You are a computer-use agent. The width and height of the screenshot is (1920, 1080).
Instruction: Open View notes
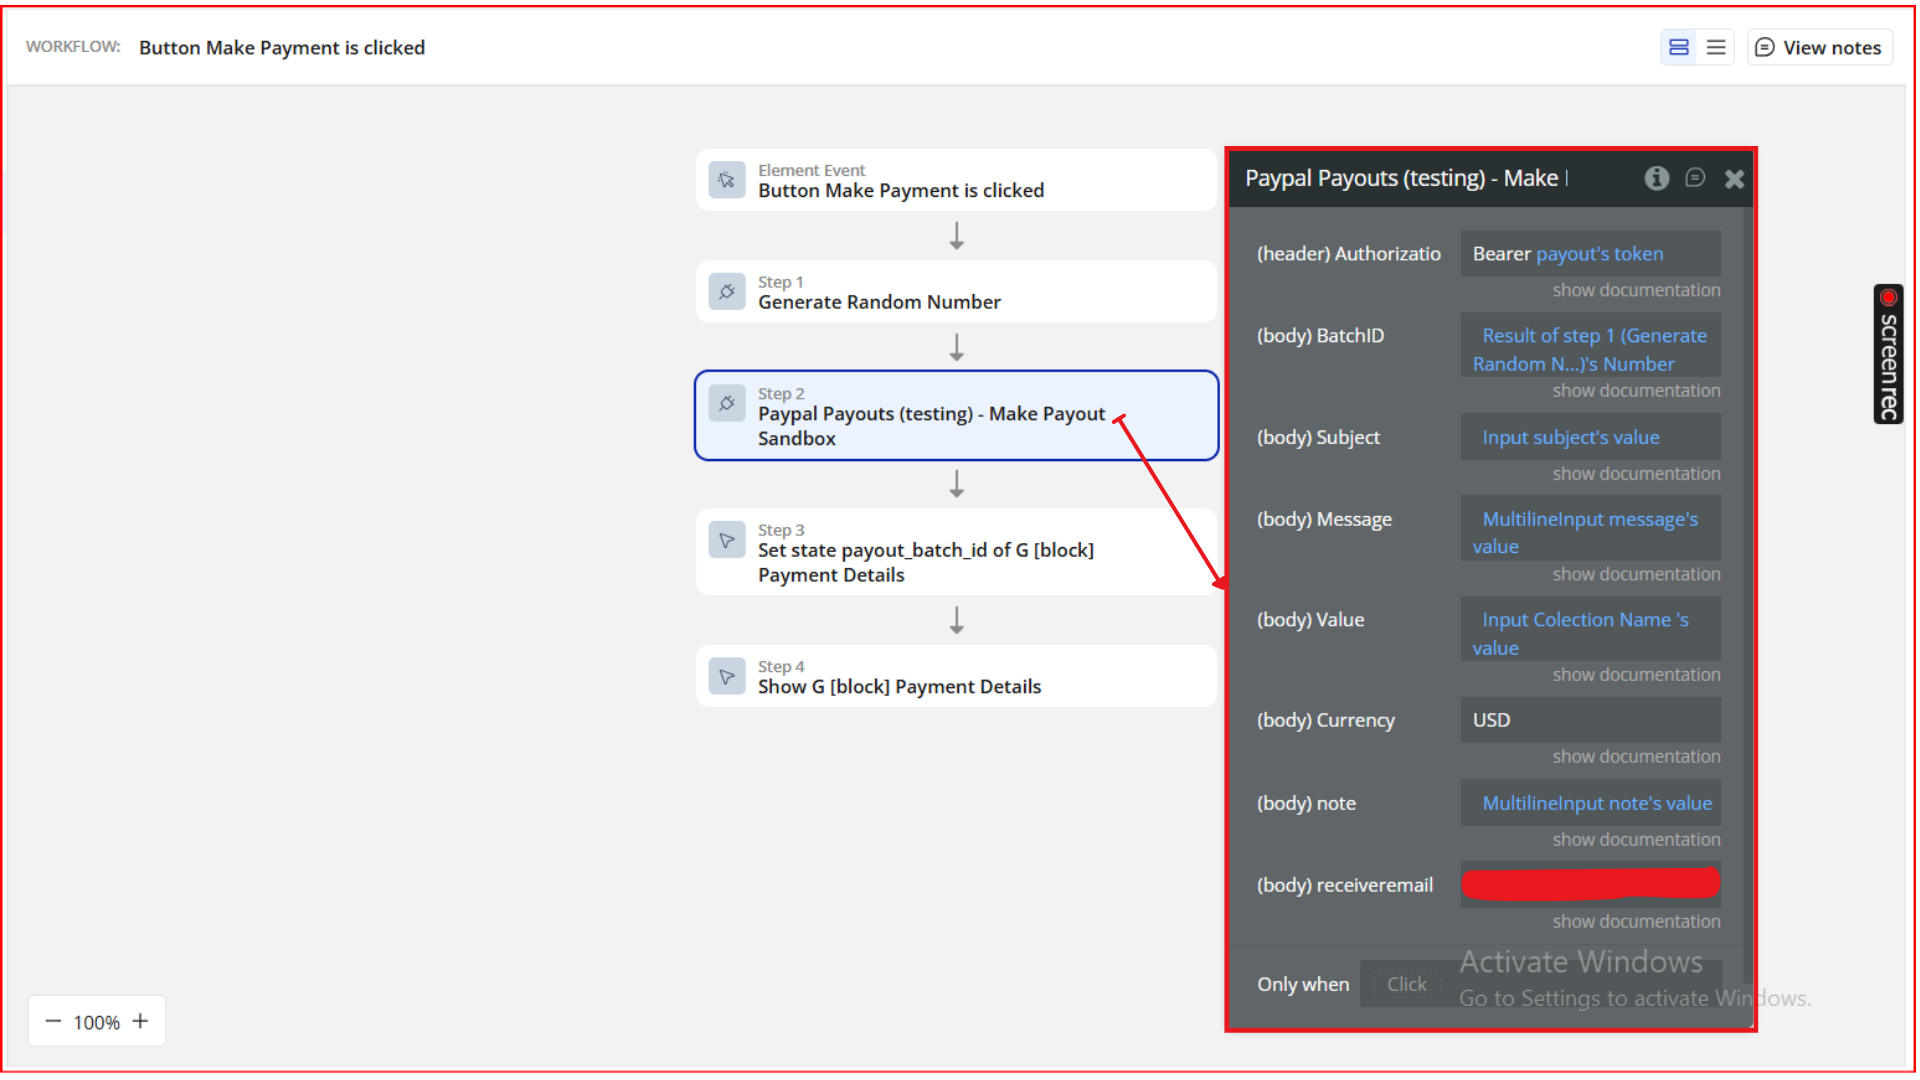(1819, 47)
